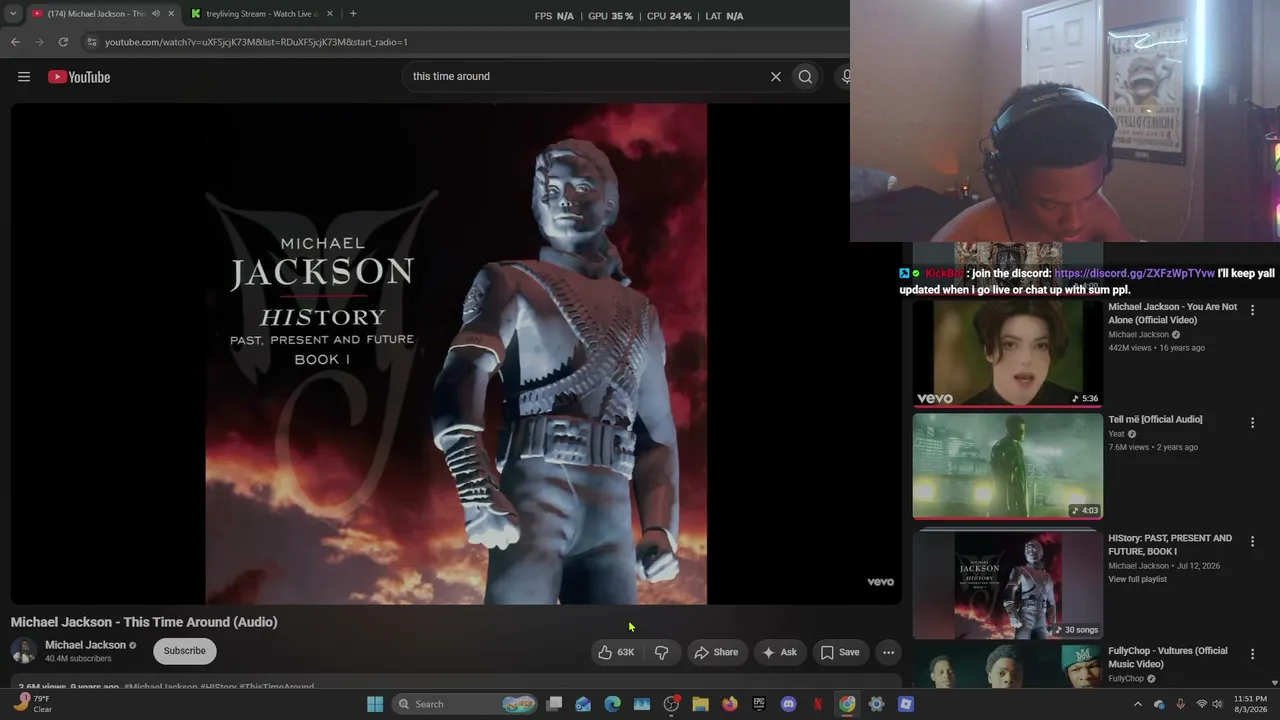Open the Windows Start menu
This screenshot has width=1280, height=720.
pos(375,704)
